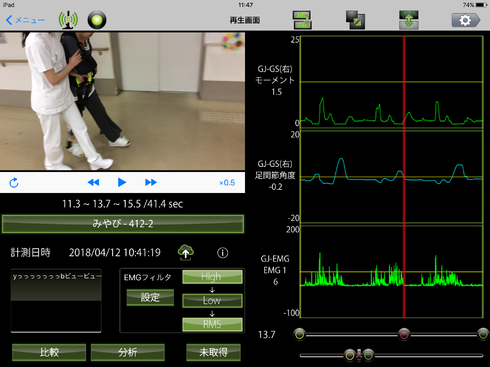Tap the vertical graph scale arrows icon
The height and width of the screenshot is (367, 490).
[409, 20]
